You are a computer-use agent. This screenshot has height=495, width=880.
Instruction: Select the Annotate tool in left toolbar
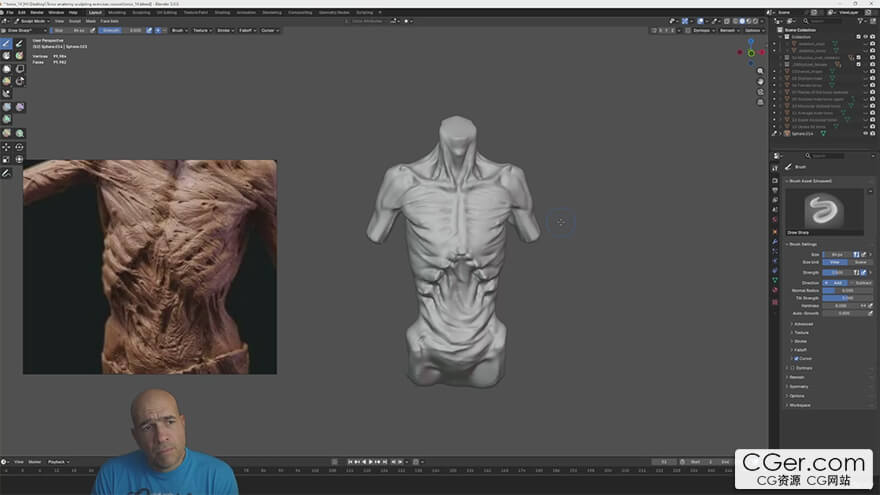(x=7, y=173)
